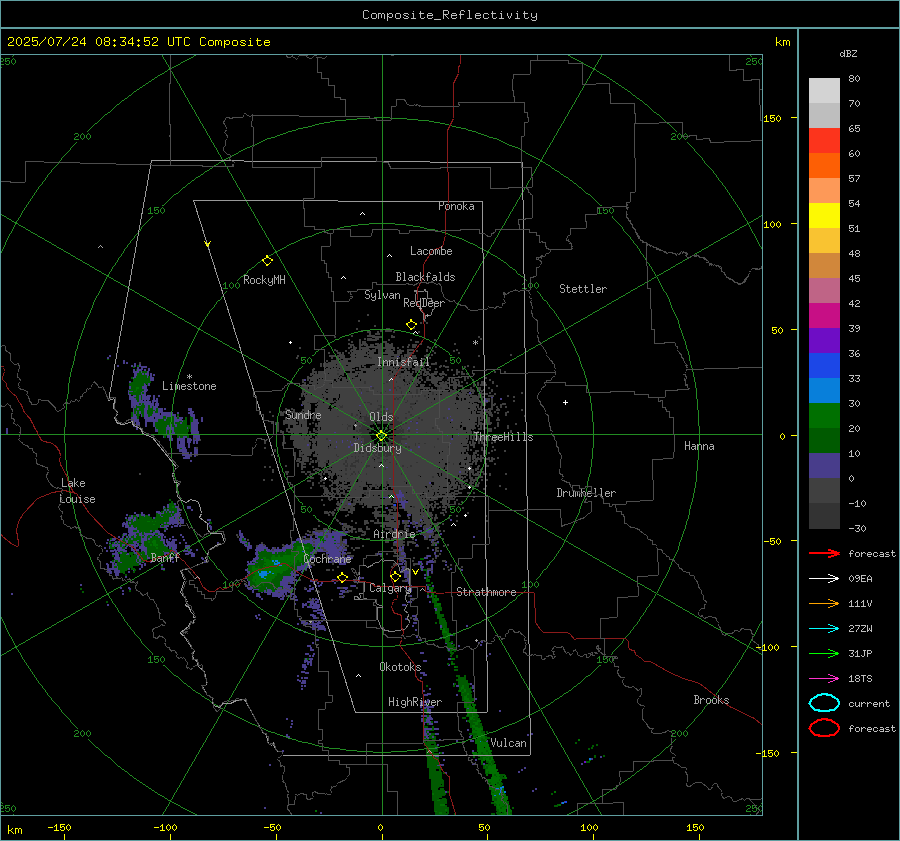Click the Lake Louise label

click(x=77, y=491)
